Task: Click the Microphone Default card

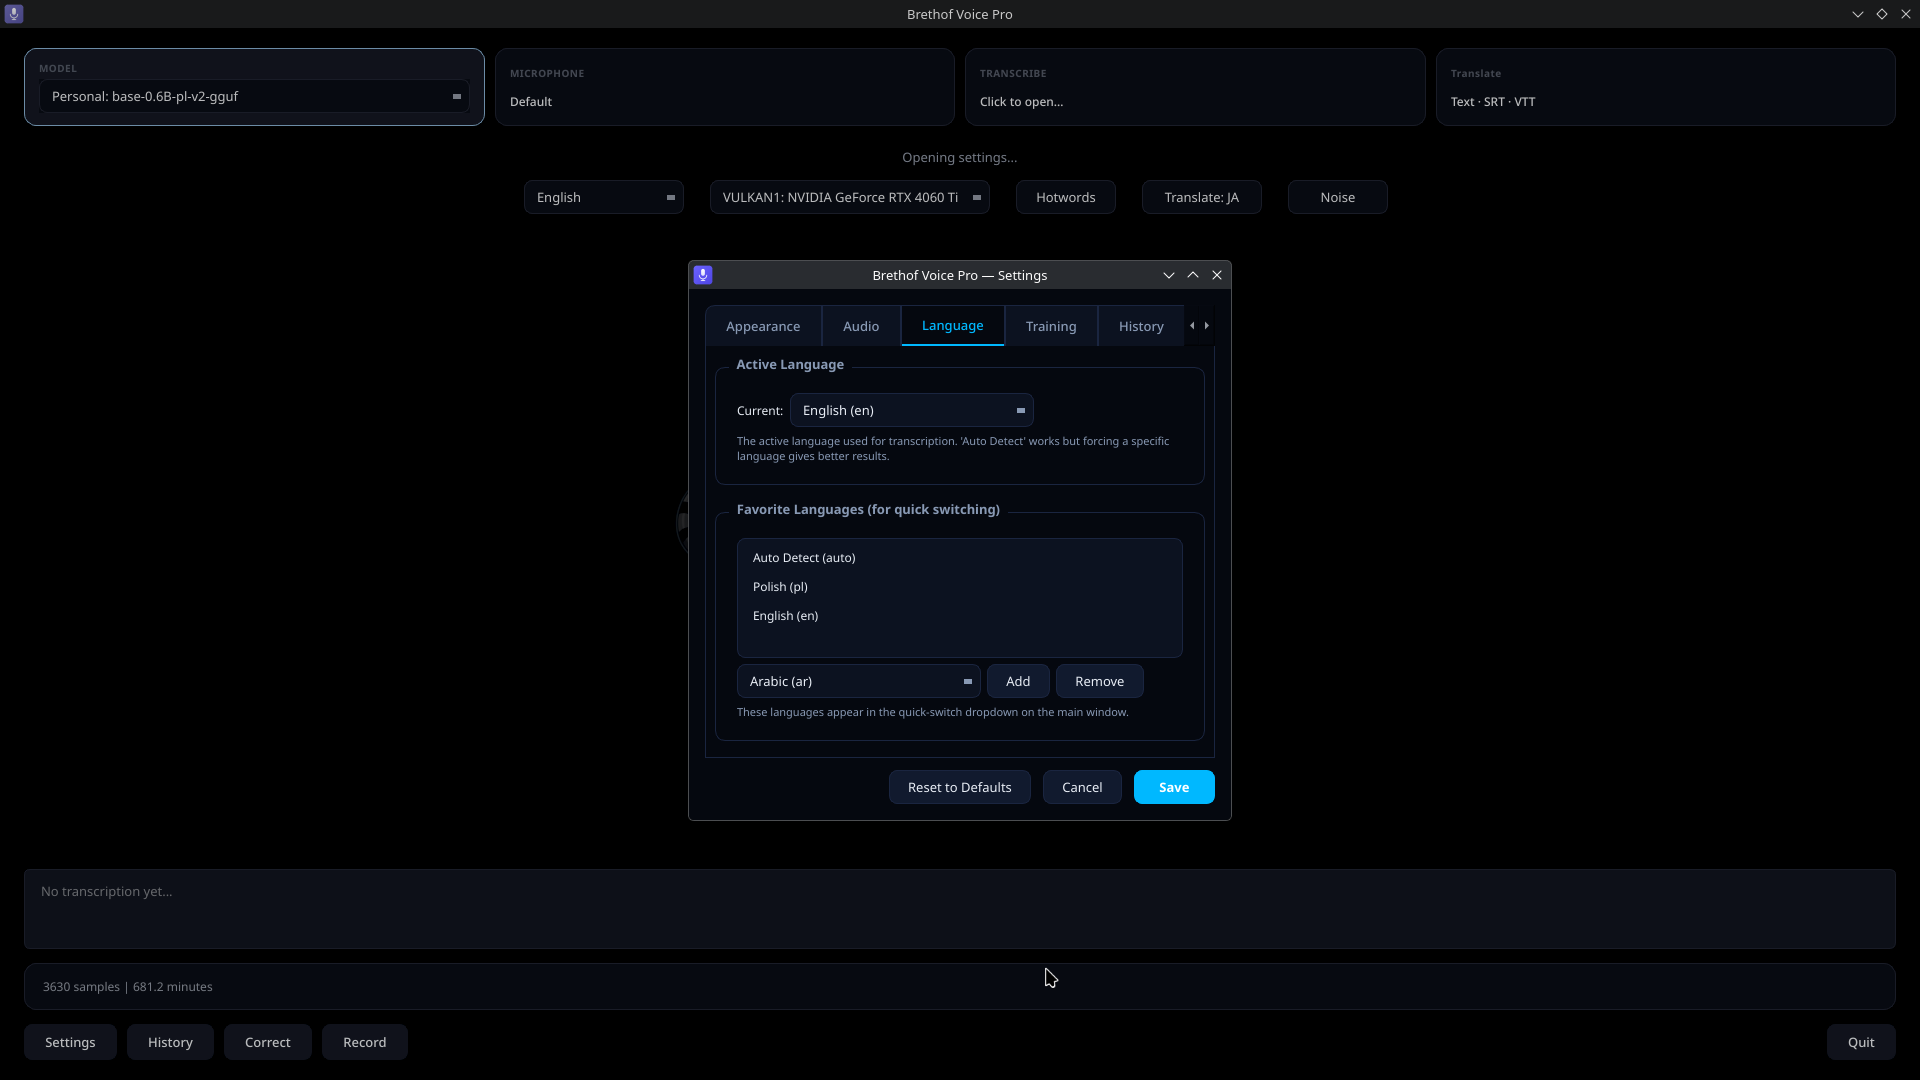Action: point(725,87)
